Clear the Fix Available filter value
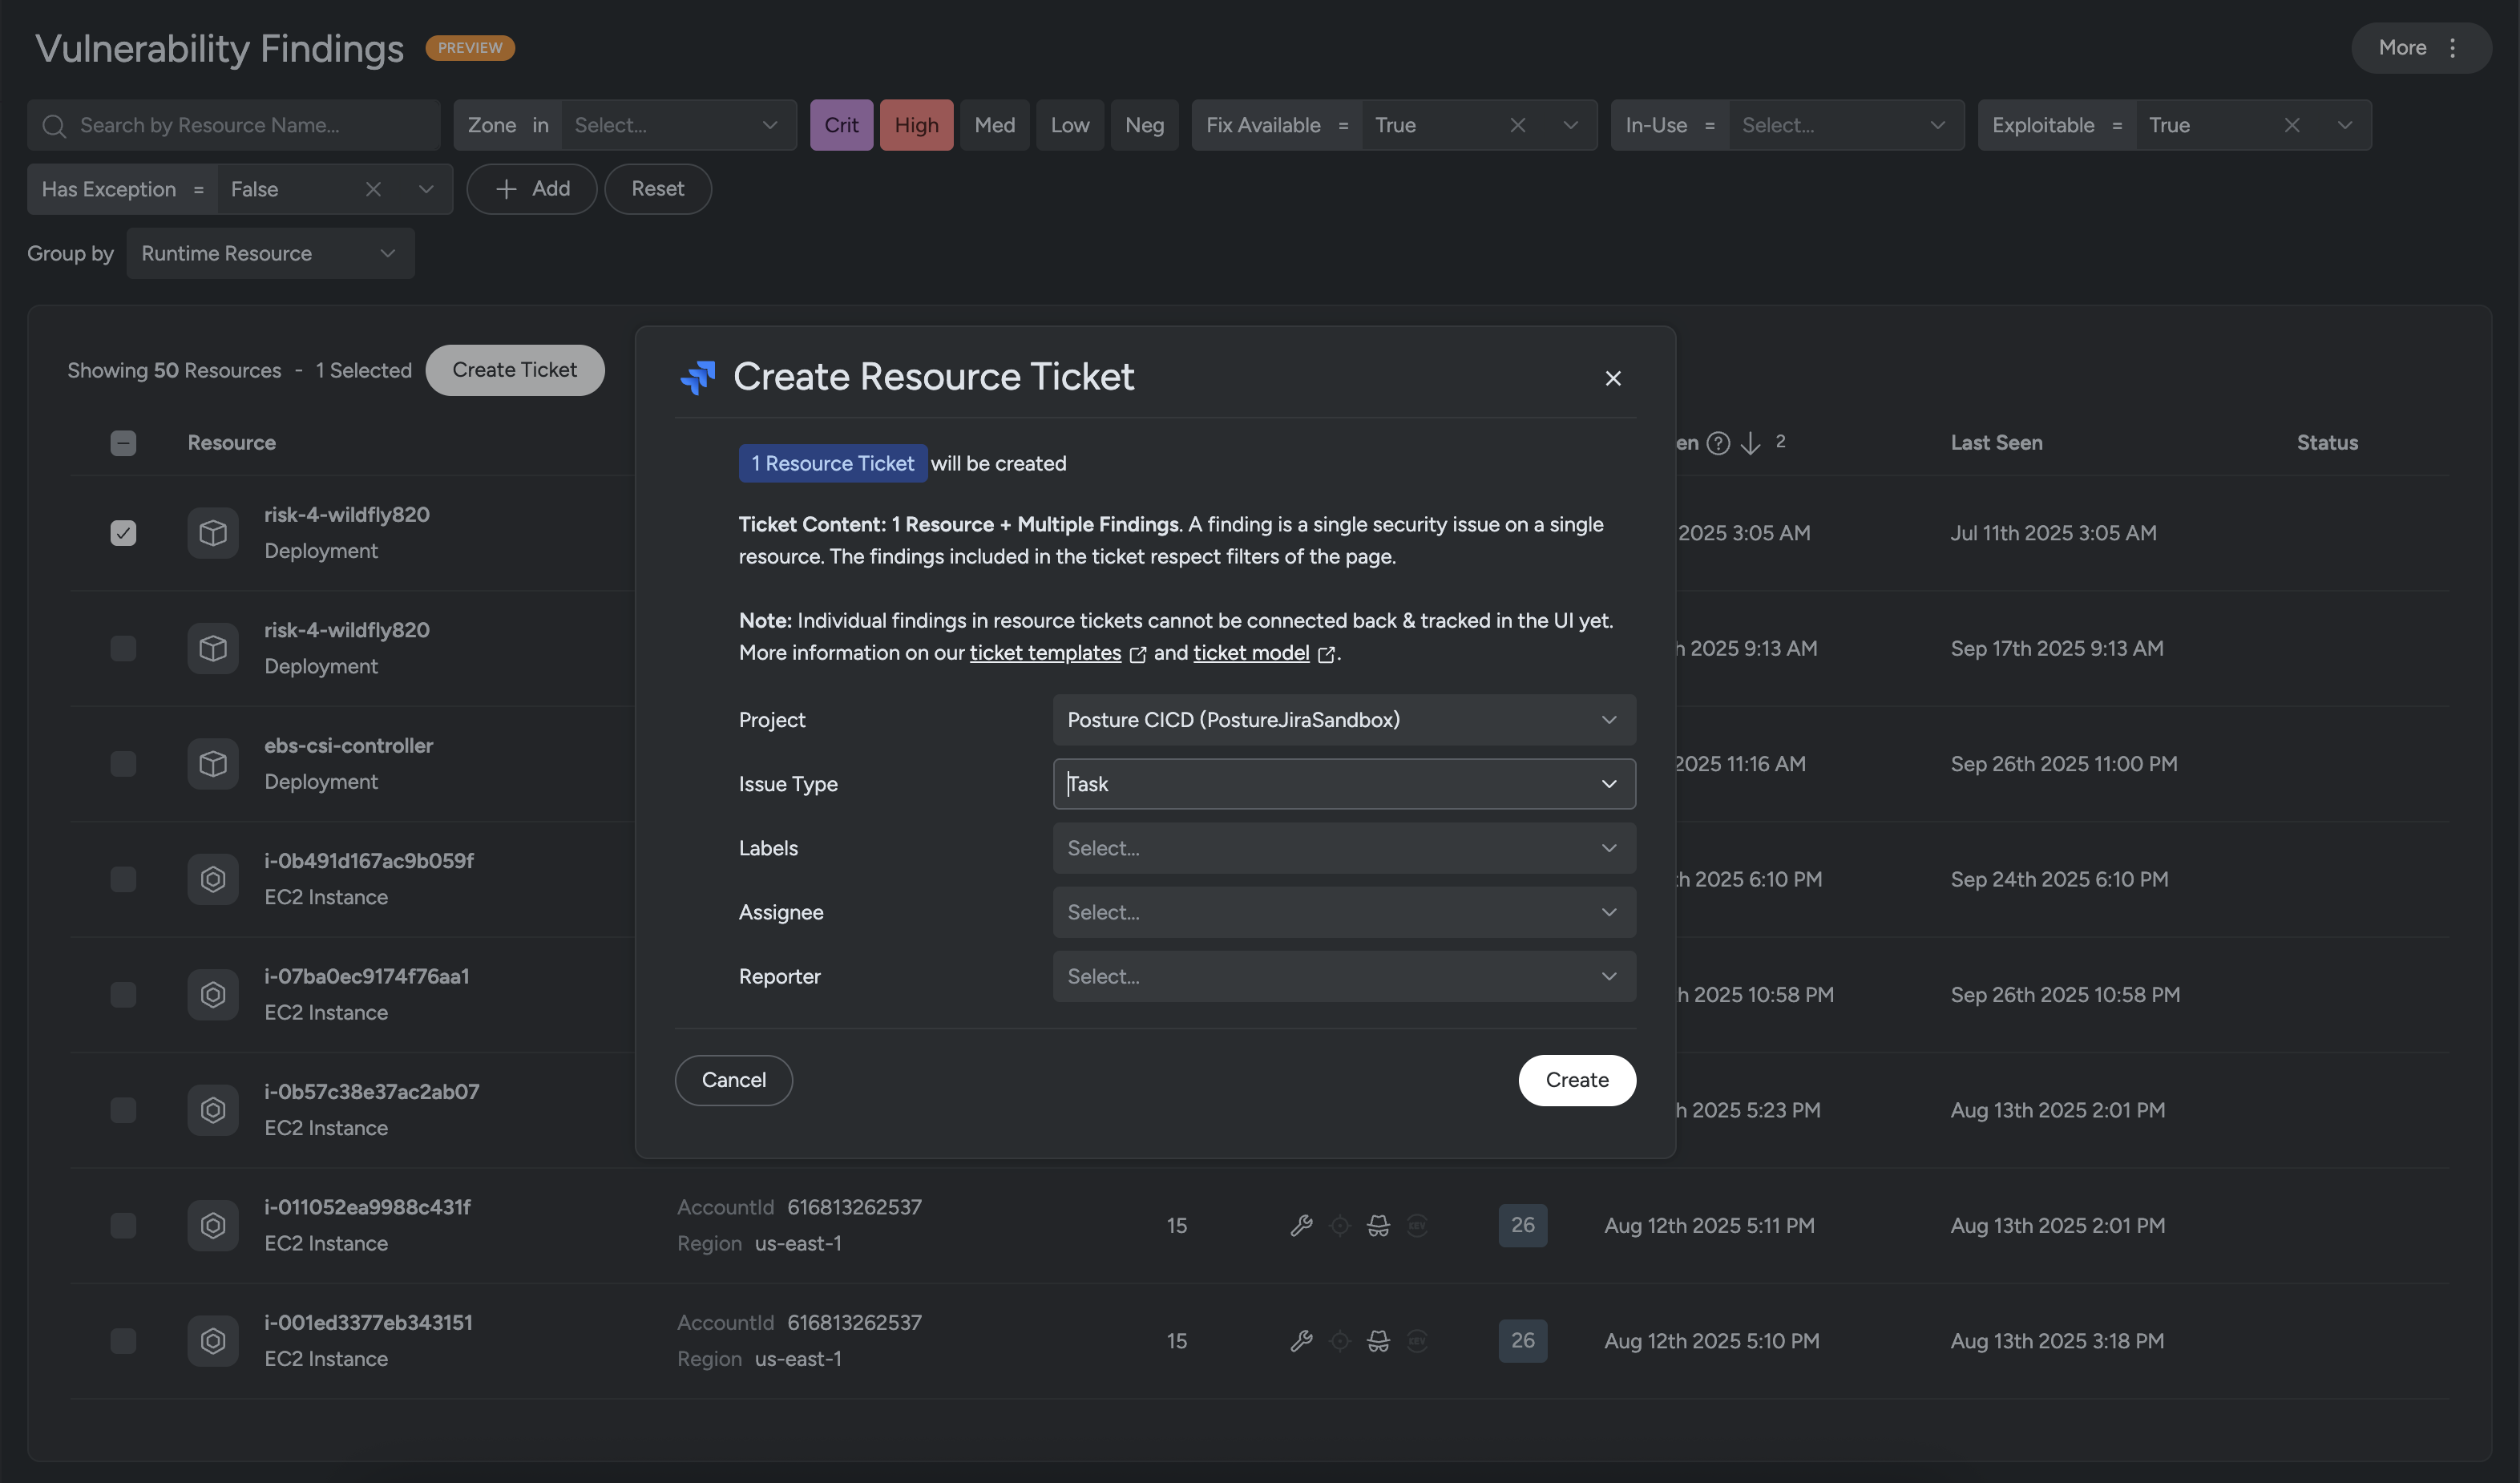Image resolution: width=2520 pixels, height=1483 pixels. tap(1517, 125)
